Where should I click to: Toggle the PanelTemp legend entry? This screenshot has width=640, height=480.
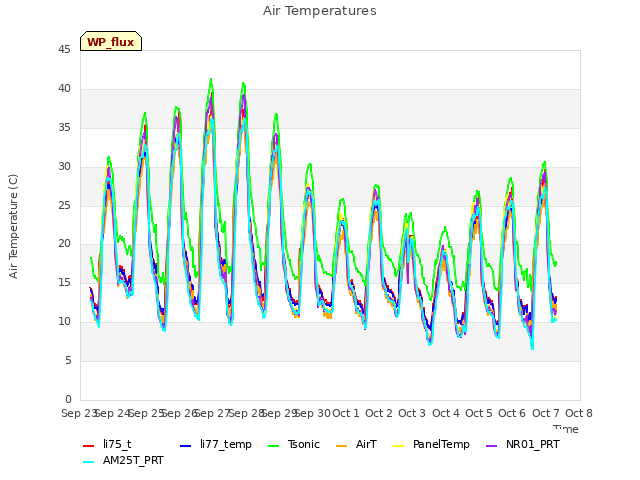coord(431,444)
